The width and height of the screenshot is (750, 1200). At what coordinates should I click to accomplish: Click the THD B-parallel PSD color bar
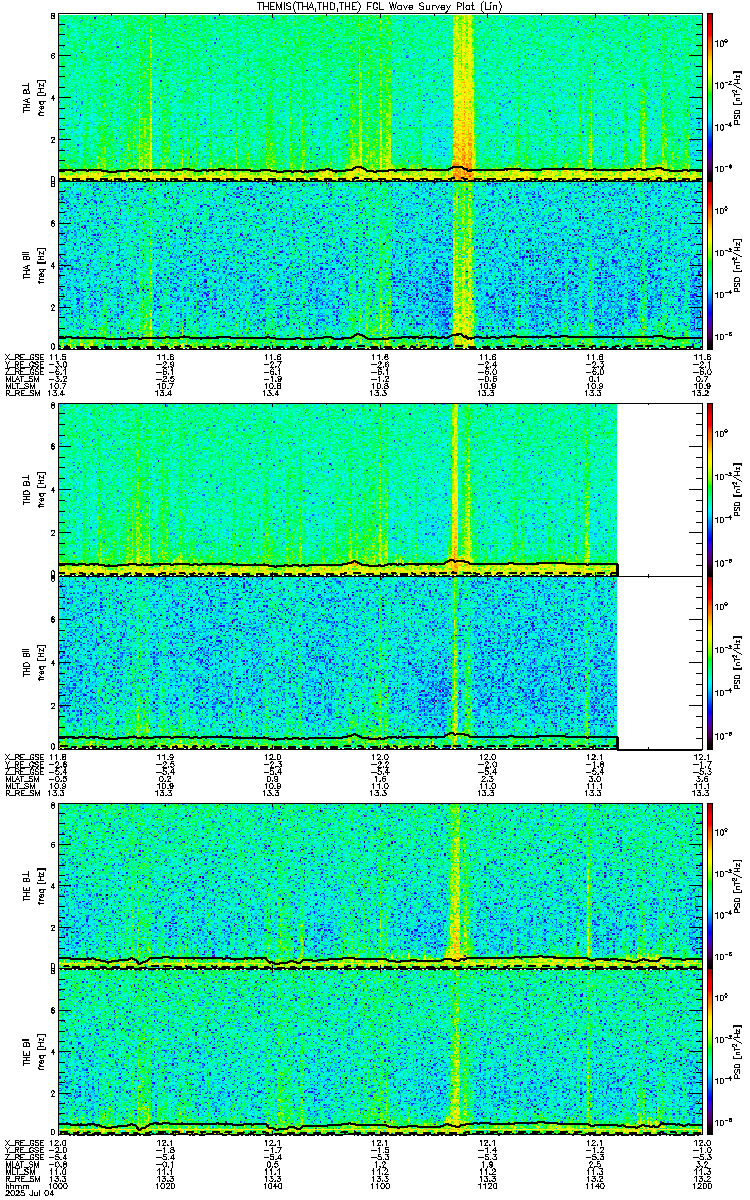[710, 662]
